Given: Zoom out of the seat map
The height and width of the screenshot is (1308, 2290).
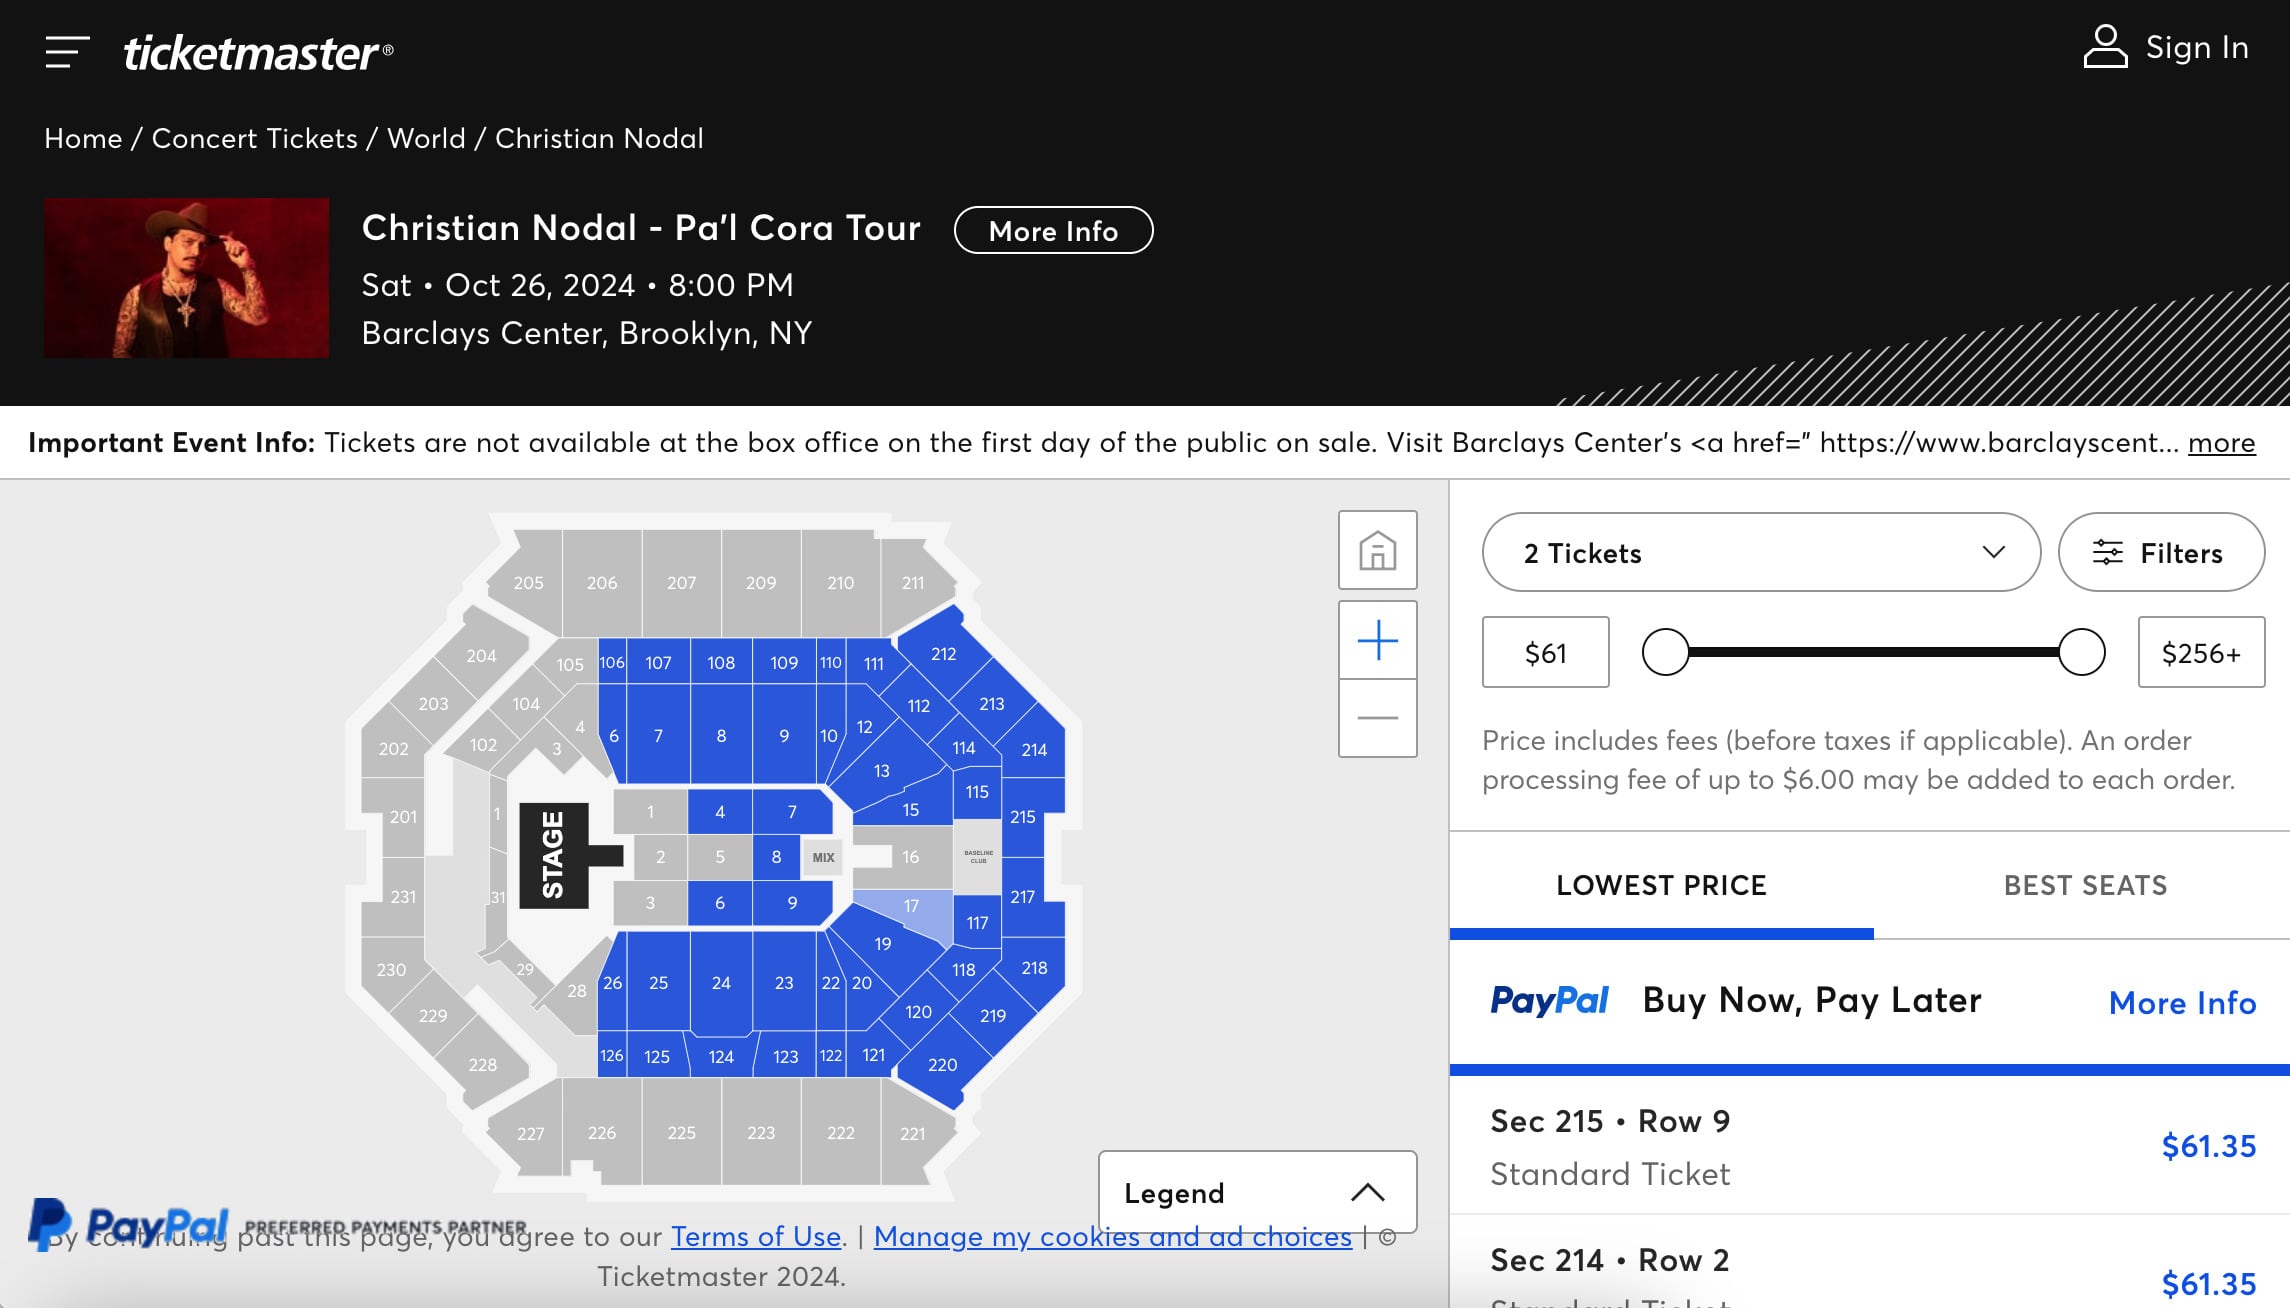Looking at the screenshot, I should point(1377,718).
